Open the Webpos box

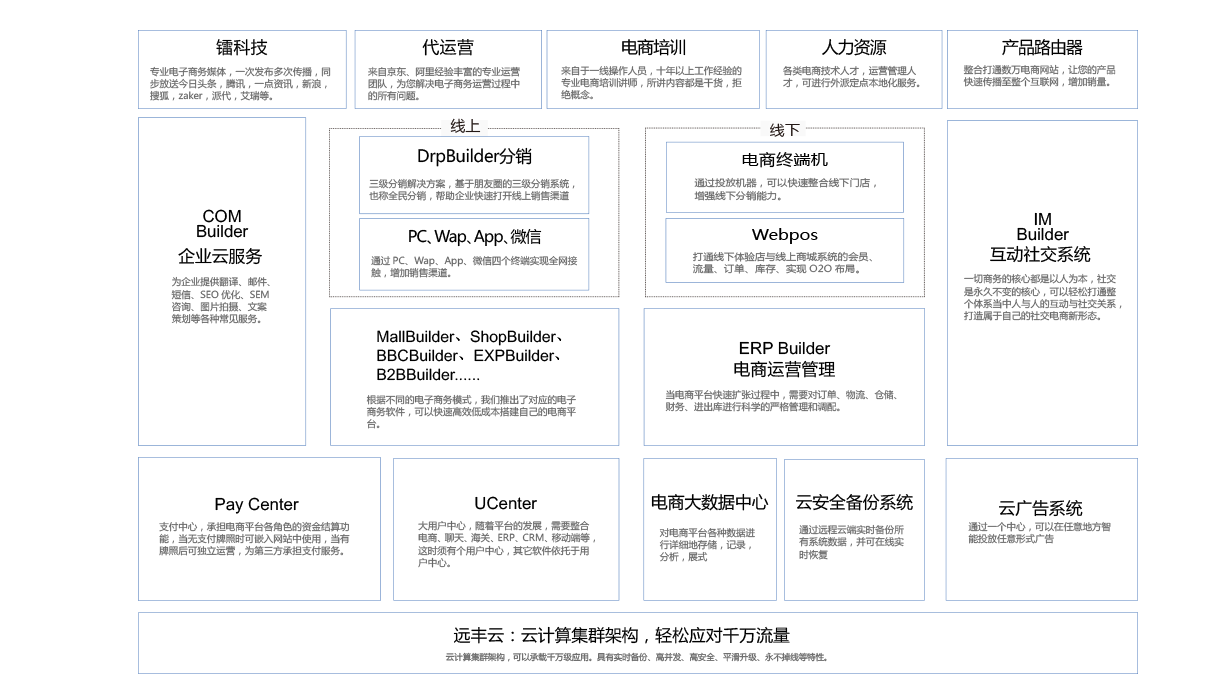pos(785,250)
